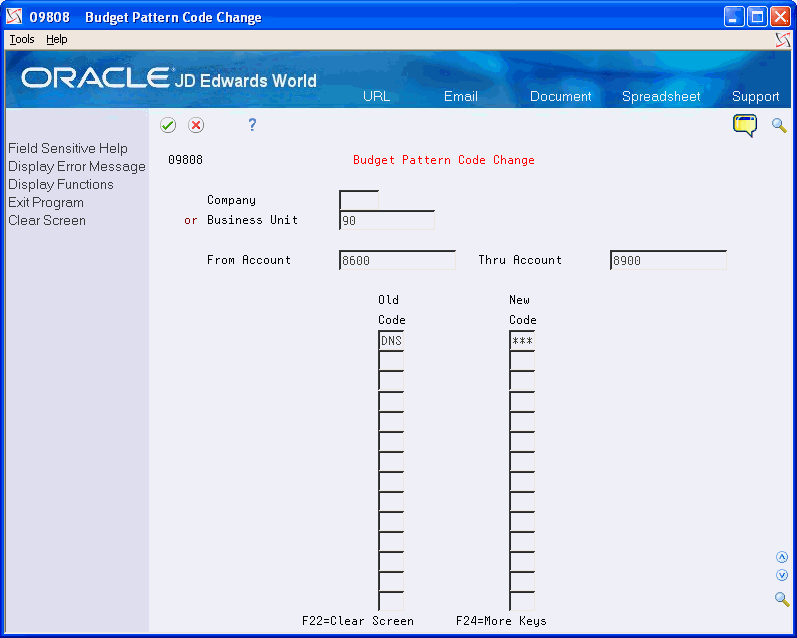Focus the Company input field
The image size is (797, 638).
[x=359, y=200]
